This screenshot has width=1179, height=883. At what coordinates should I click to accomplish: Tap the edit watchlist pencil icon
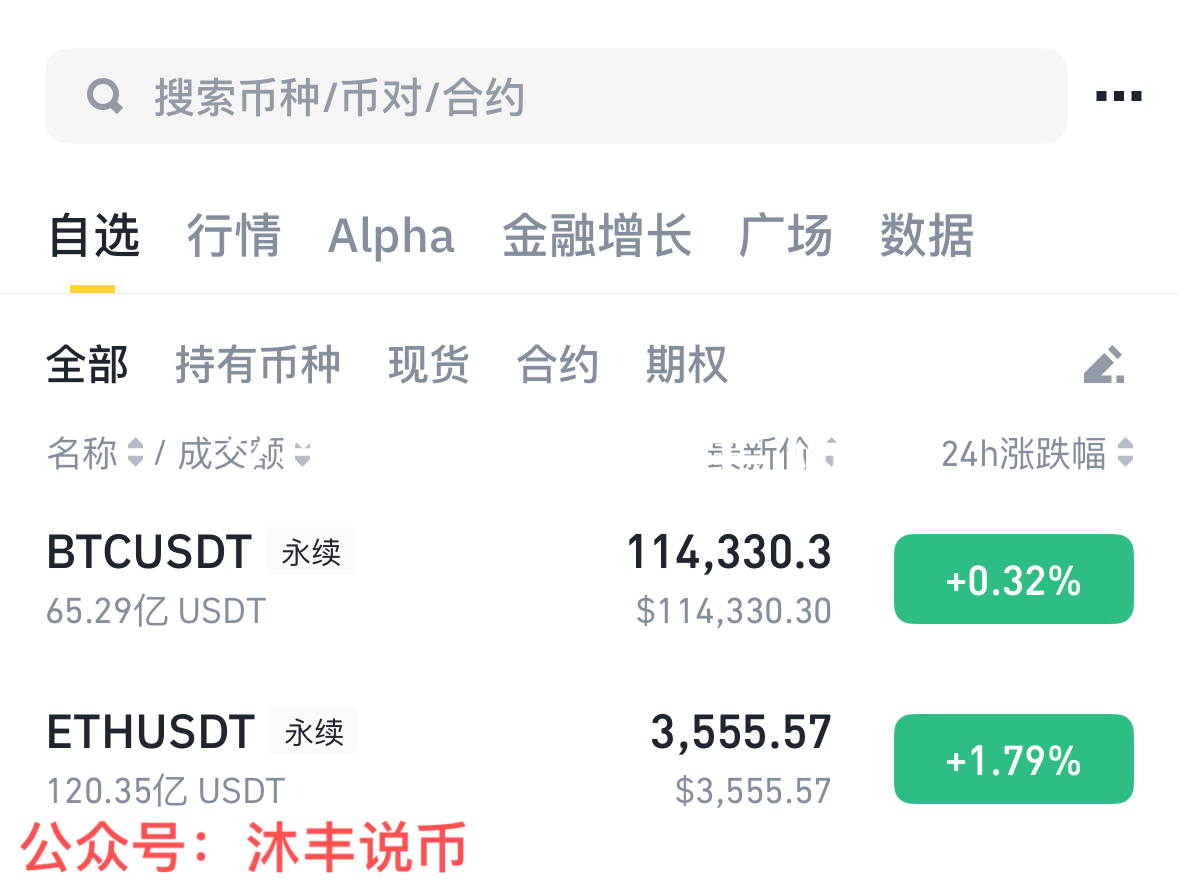click(x=1104, y=365)
